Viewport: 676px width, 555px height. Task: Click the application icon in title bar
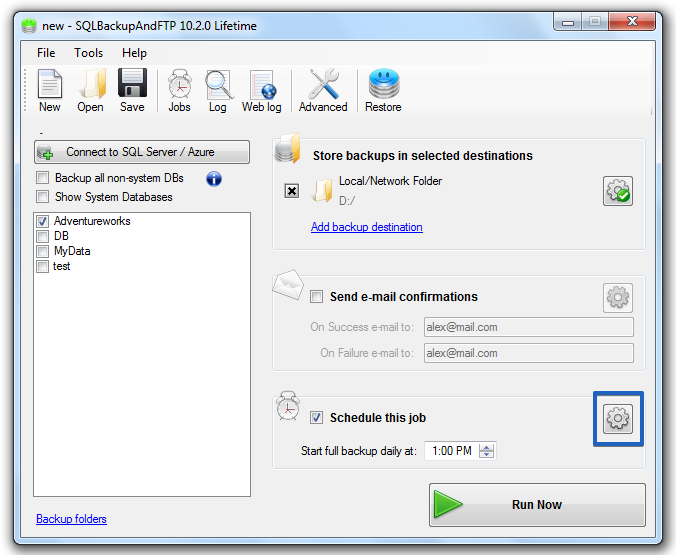29,26
